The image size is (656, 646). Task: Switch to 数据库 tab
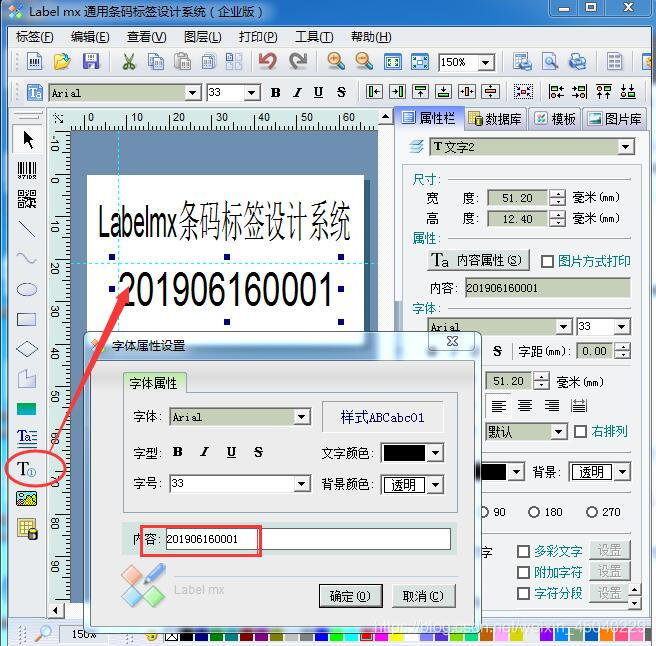tap(495, 119)
